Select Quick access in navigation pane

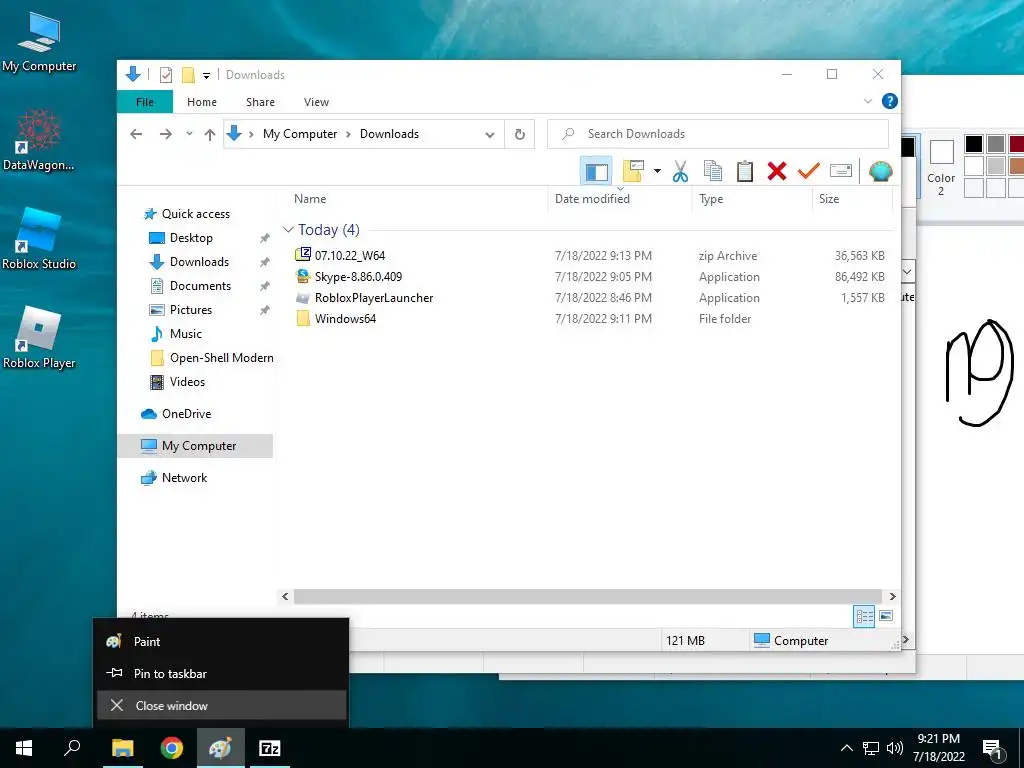click(195, 214)
